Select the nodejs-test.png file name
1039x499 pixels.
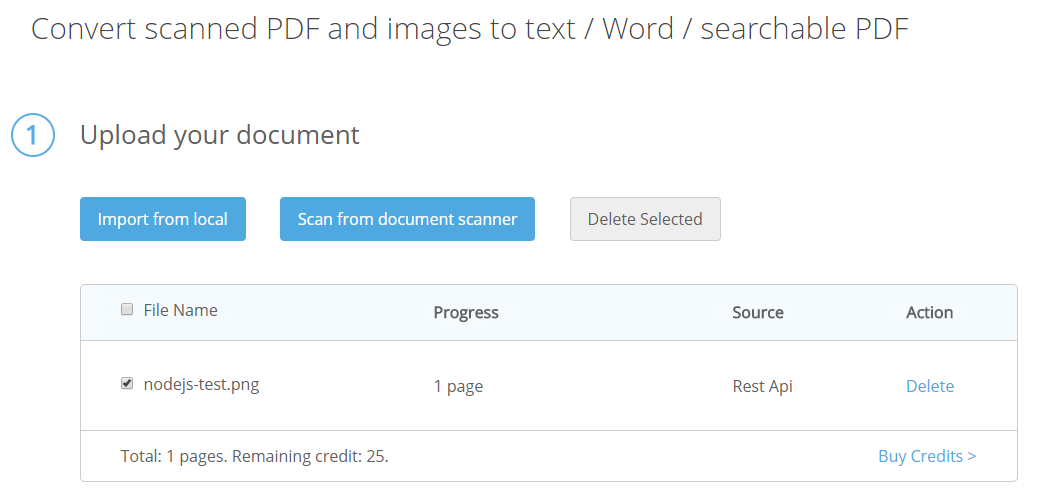(x=201, y=384)
